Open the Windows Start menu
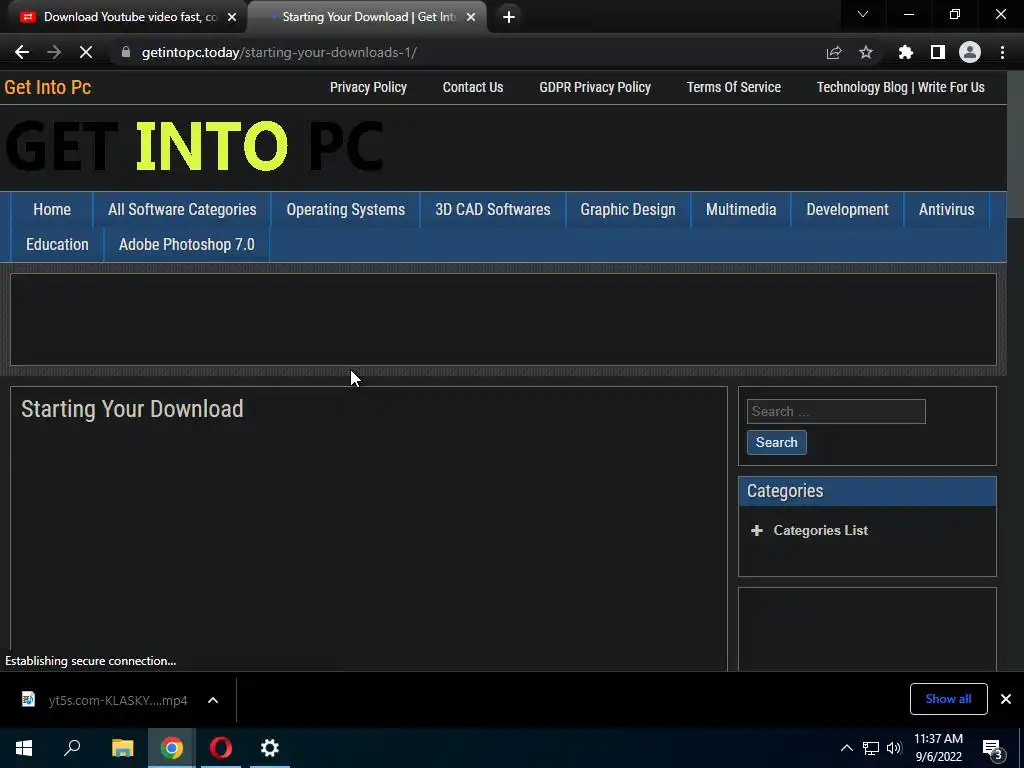The width and height of the screenshot is (1024, 768). (x=24, y=748)
